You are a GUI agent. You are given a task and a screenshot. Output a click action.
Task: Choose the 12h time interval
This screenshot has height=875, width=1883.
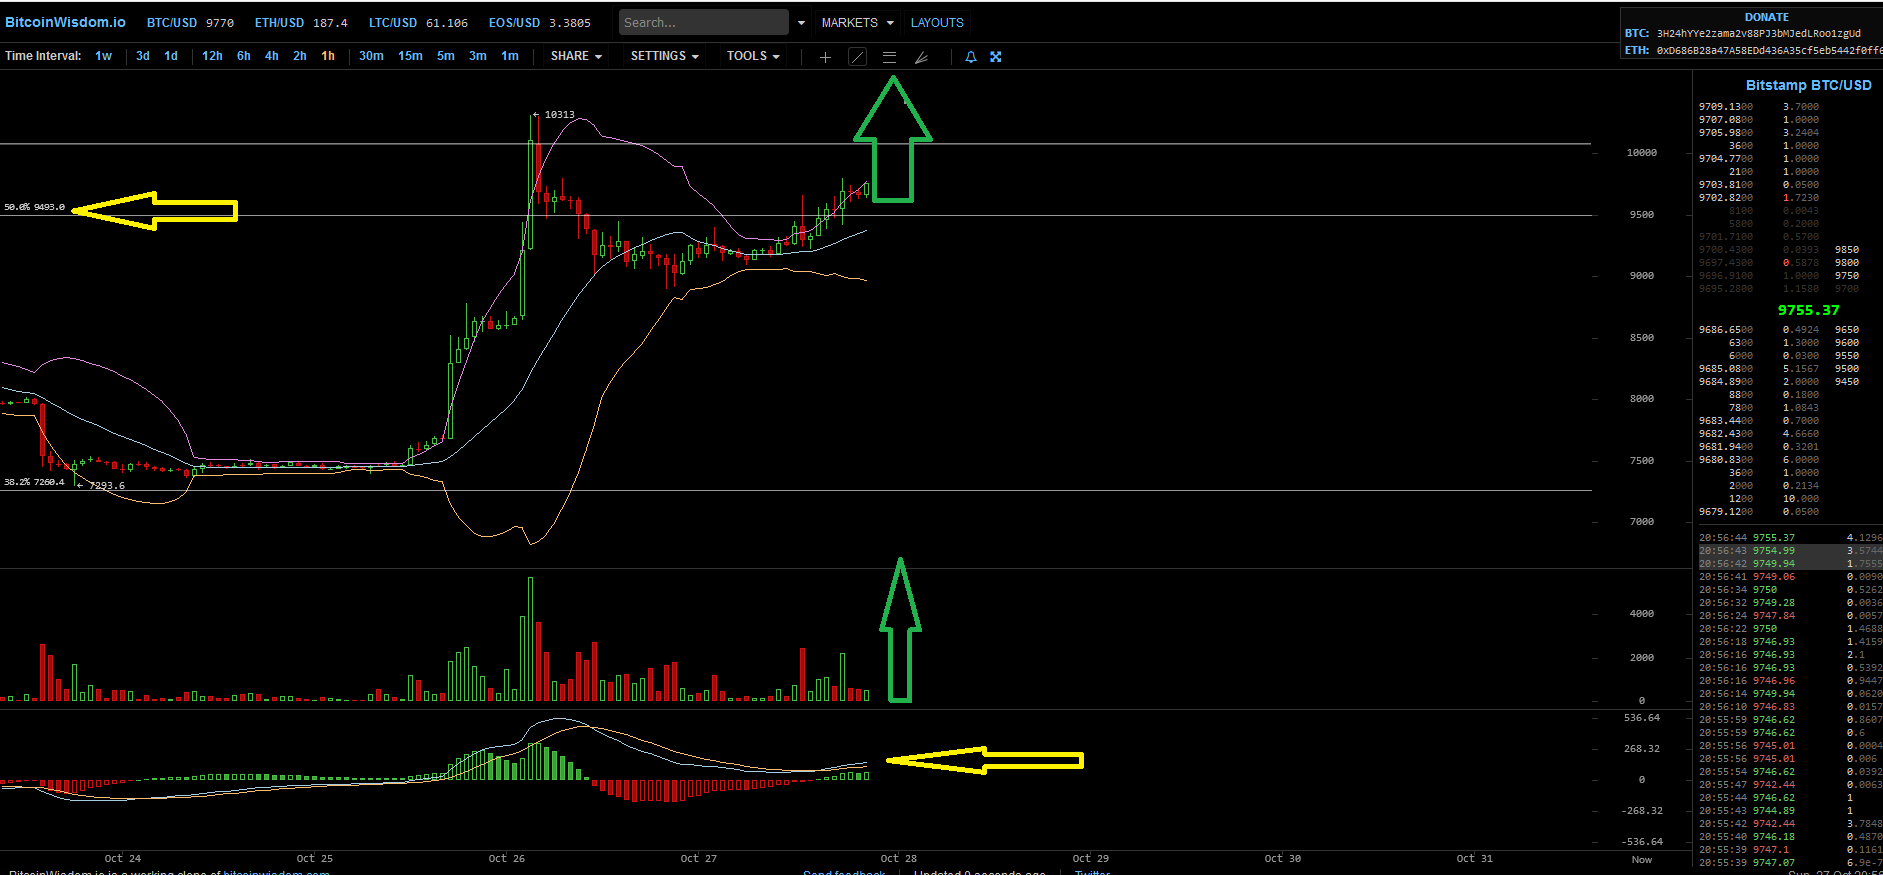point(212,56)
